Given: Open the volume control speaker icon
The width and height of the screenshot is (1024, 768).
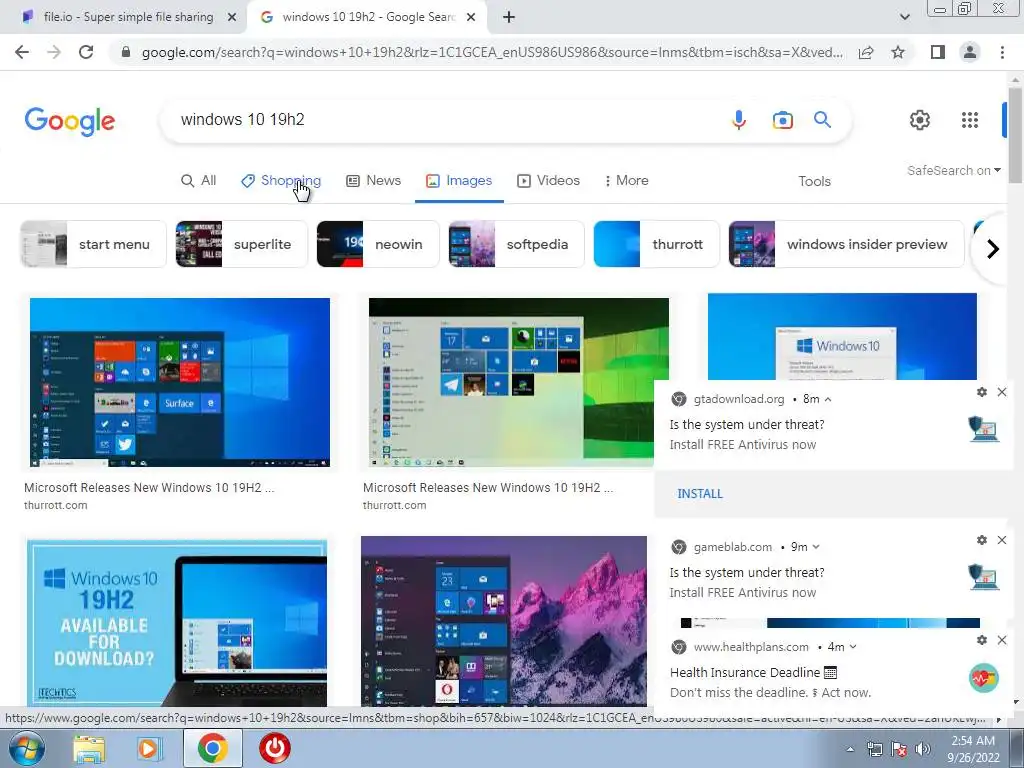Looking at the screenshot, I should 923,749.
